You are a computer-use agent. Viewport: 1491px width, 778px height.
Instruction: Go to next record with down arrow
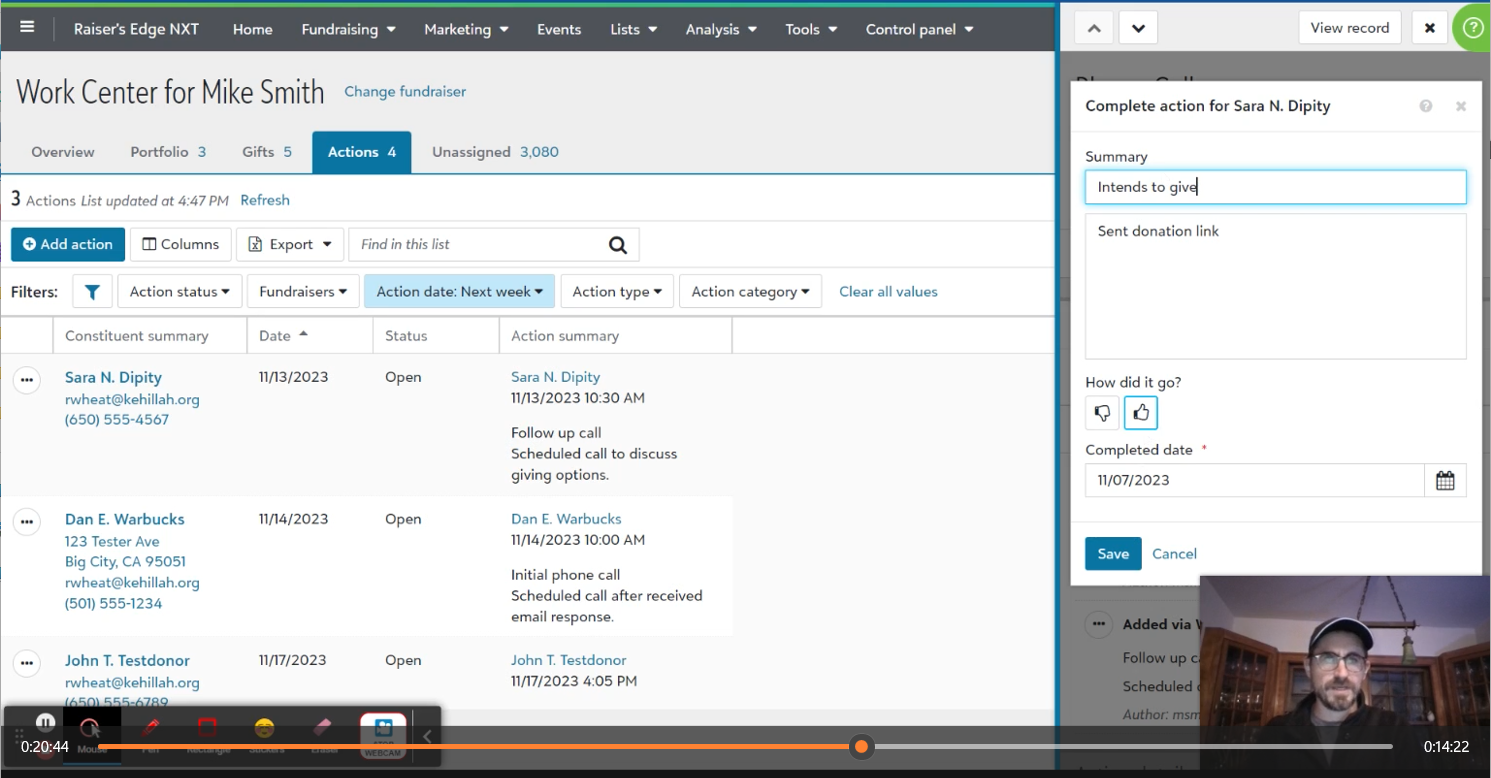point(1138,28)
